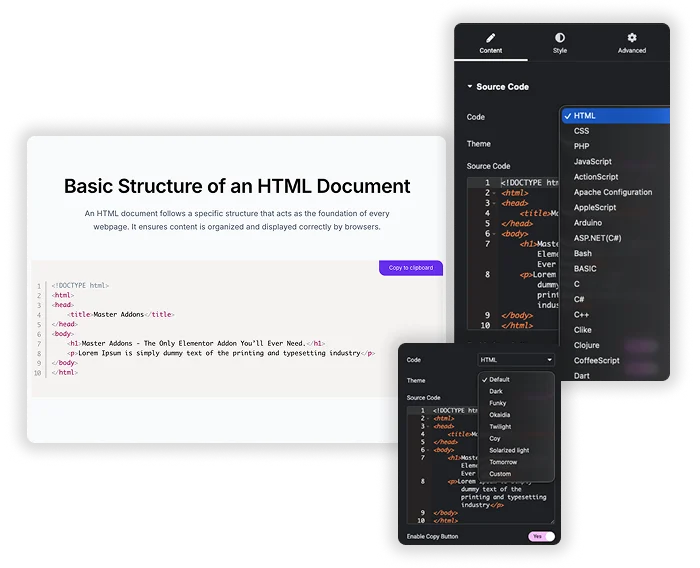
Task: Fold the body tag at line 6 in large editor
Action: 494,234
